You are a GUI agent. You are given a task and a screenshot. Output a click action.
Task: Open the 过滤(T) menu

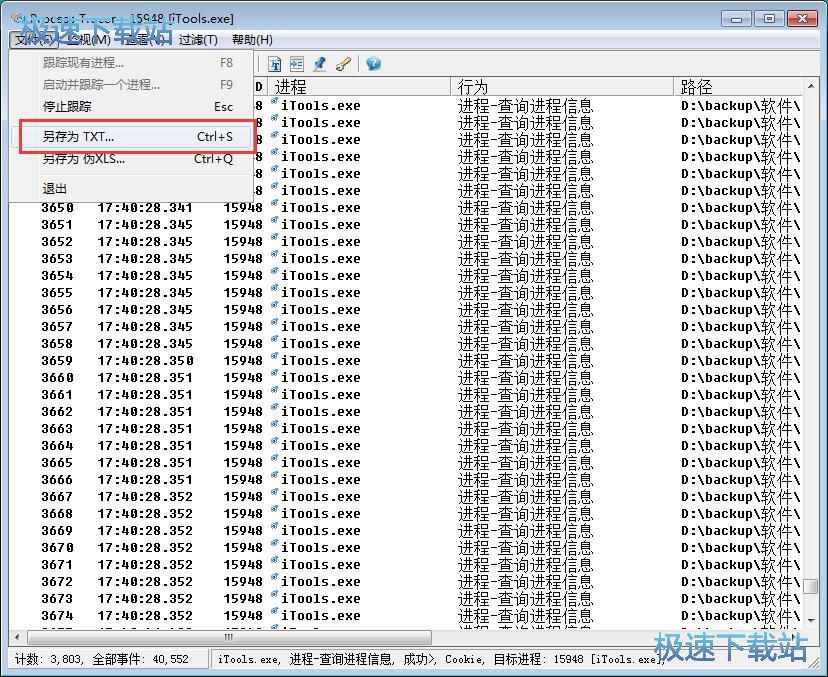(x=198, y=40)
